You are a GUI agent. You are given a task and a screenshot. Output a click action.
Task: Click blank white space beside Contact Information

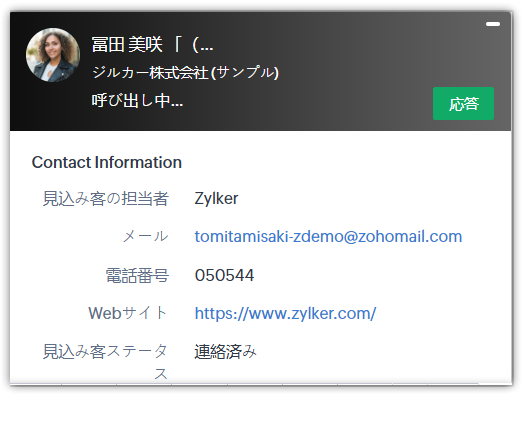point(334,162)
